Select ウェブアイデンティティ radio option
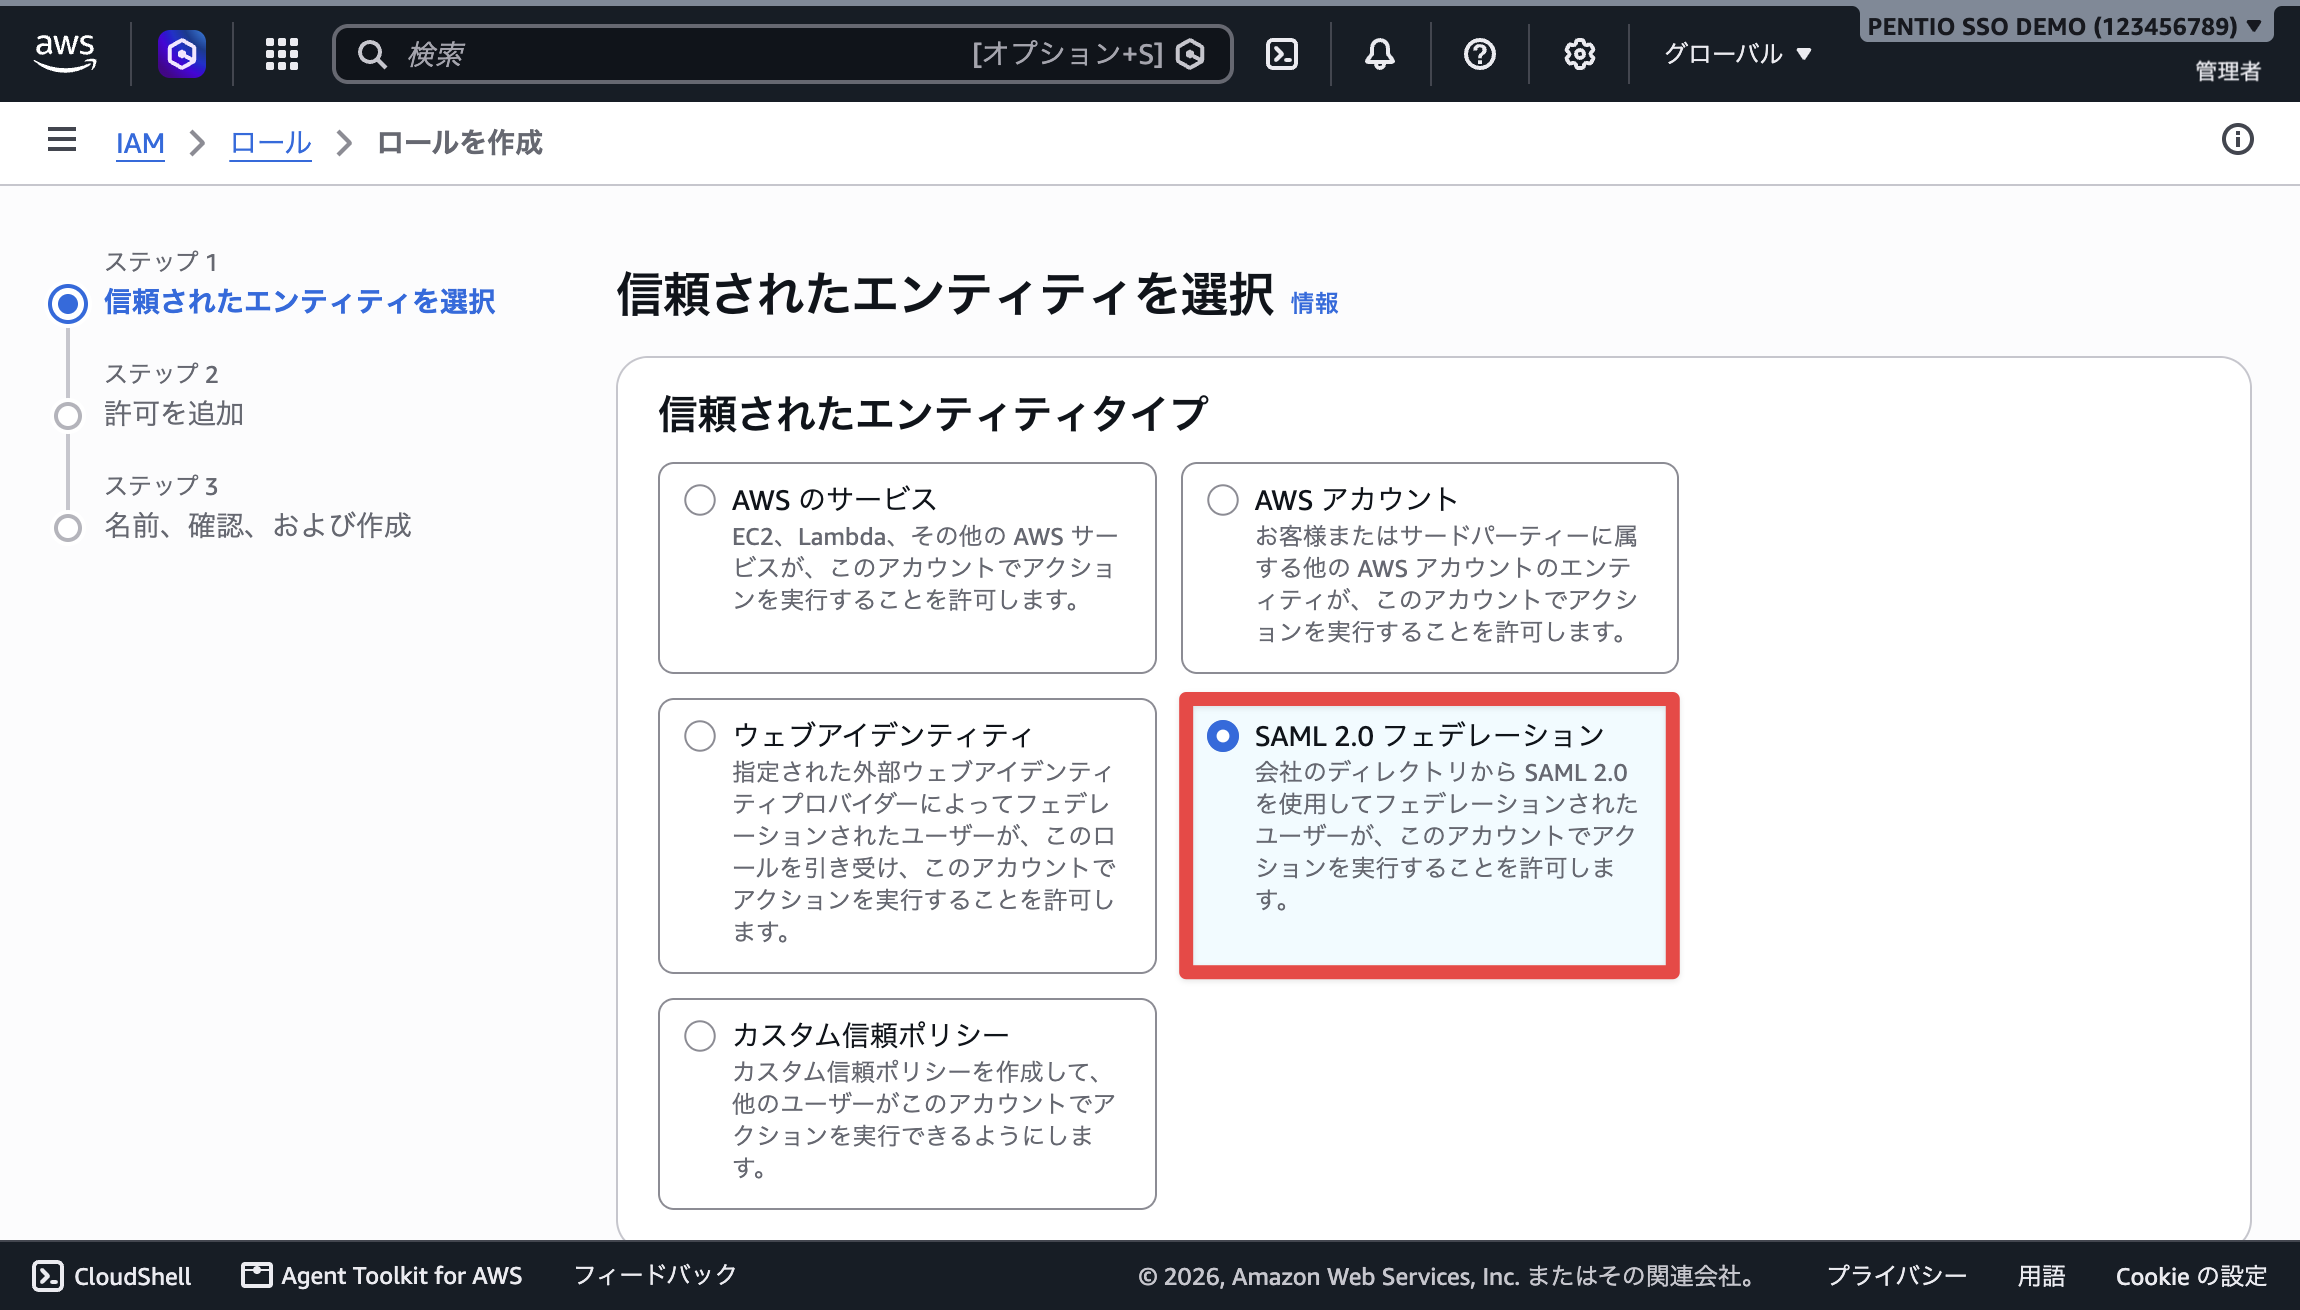The image size is (2300, 1310). 700,735
